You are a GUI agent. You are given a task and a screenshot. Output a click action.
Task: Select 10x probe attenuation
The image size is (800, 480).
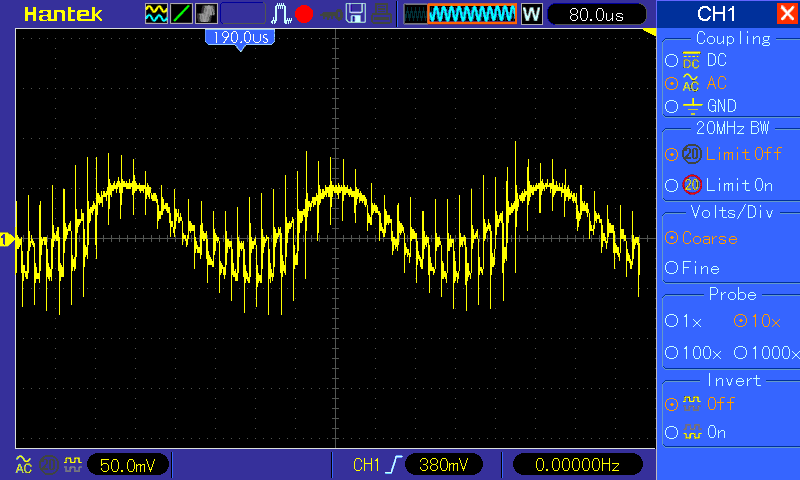[x=757, y=321]
